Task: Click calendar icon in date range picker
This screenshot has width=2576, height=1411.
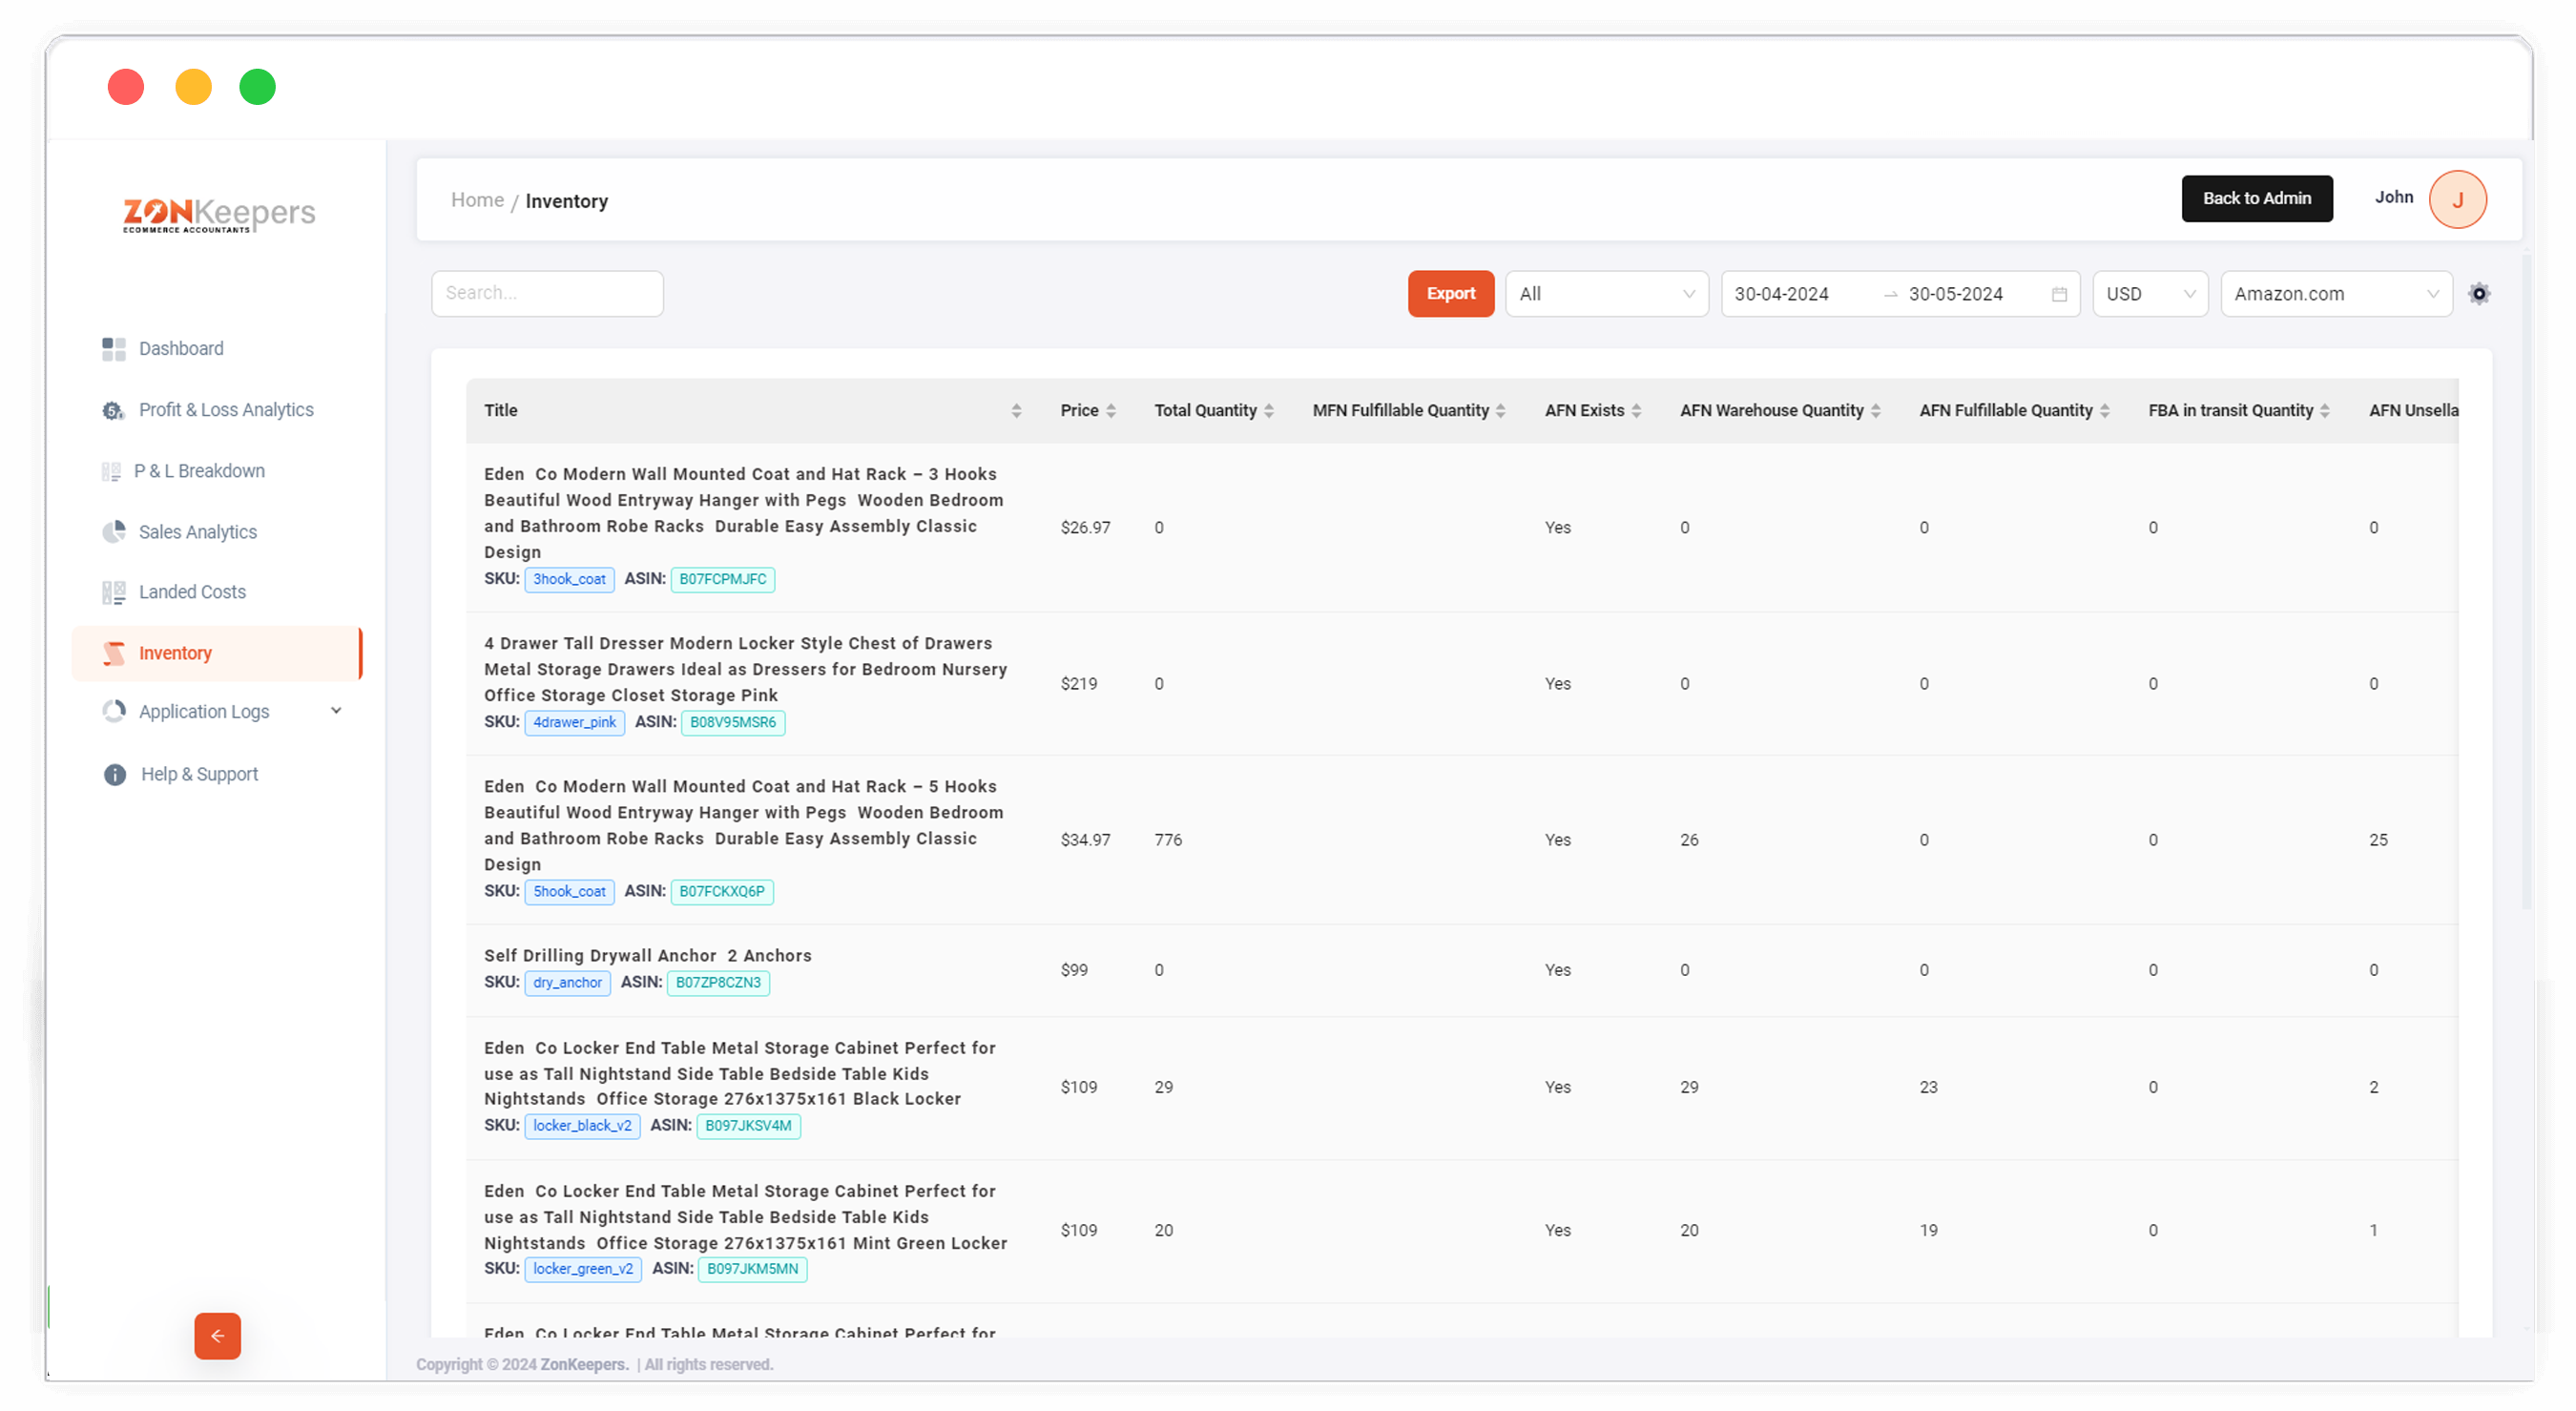Action: tap(2059, 295)
